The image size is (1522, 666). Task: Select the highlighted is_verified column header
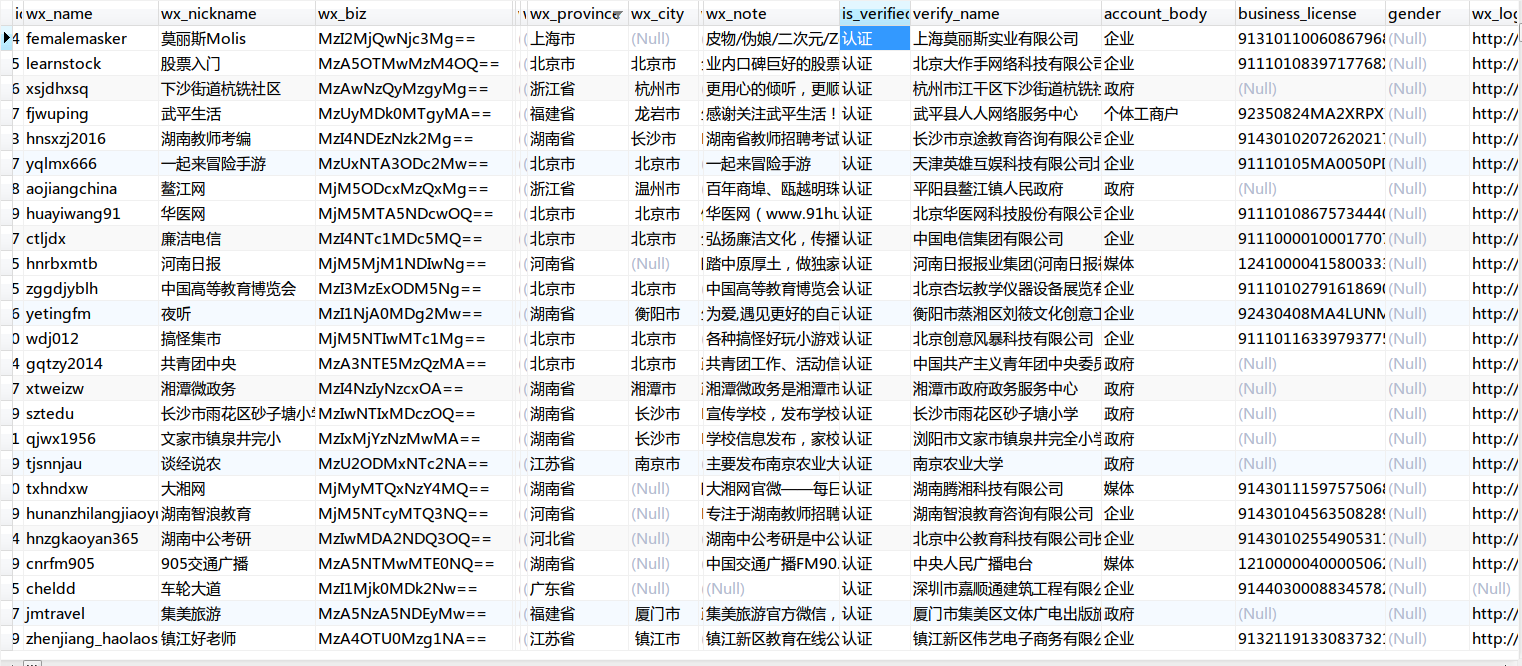[875, 13]
